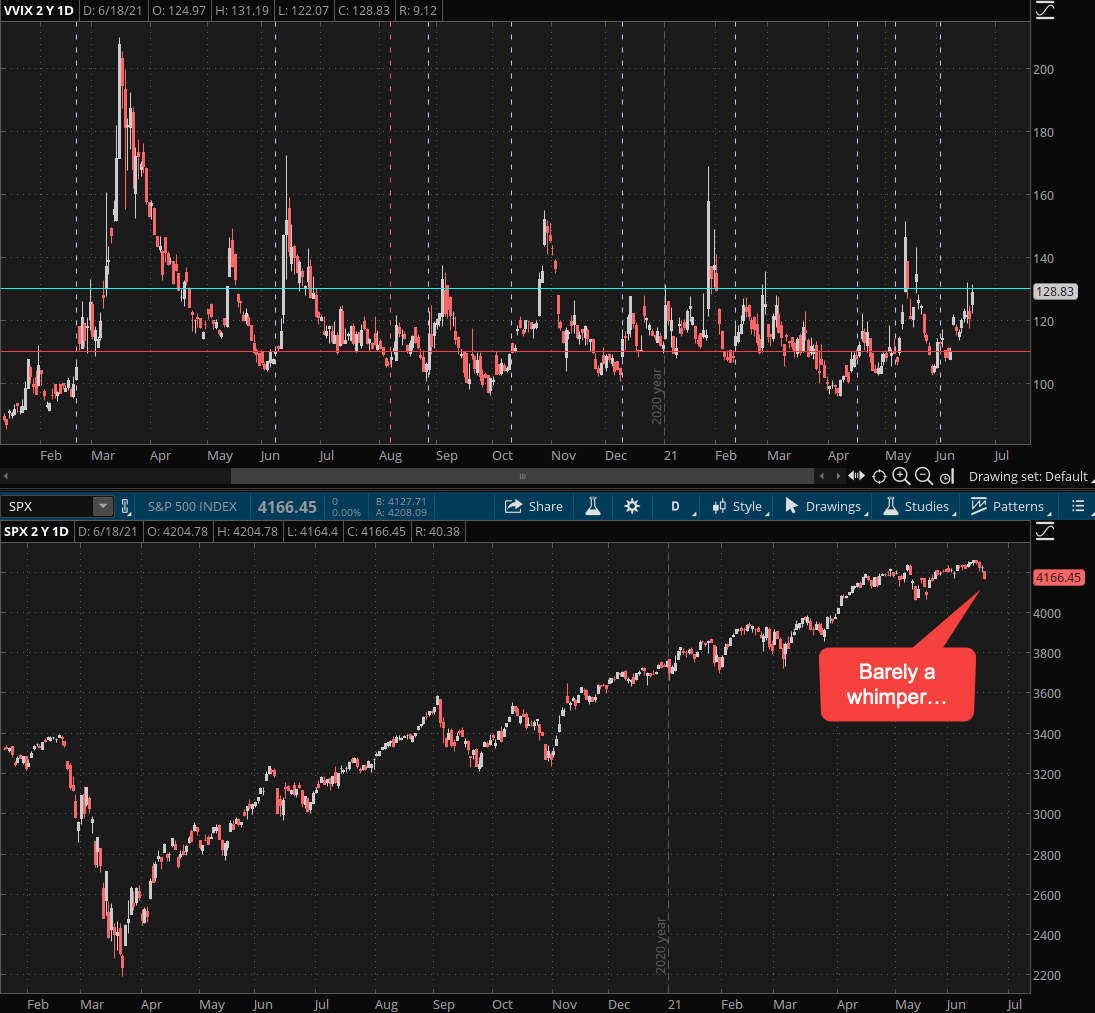Click the zoom out magnifier icon
The height and width of the screenshot is (1013, 1095).
coord(923,476)
